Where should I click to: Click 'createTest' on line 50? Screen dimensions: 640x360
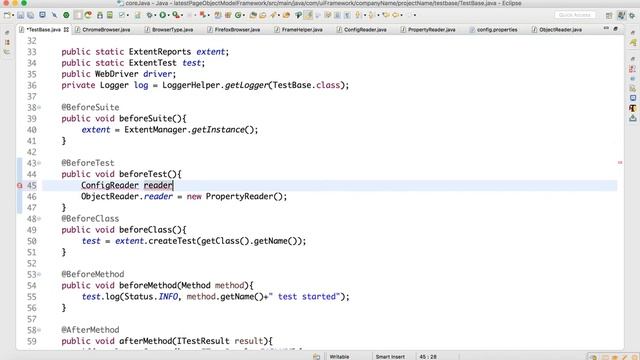tap(172, 241)
